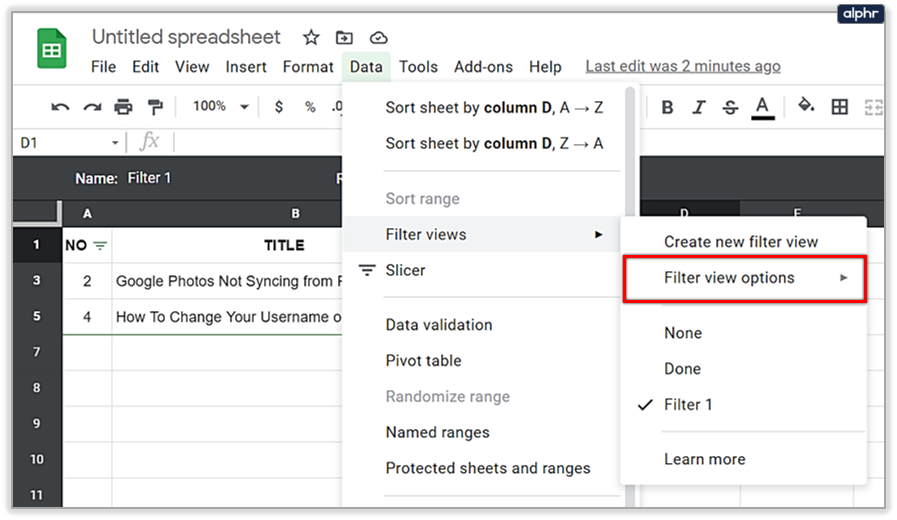Star the Untitled spreadsheet
The width and height of the screenshot is (897, 520).
(x=311, y=37)
